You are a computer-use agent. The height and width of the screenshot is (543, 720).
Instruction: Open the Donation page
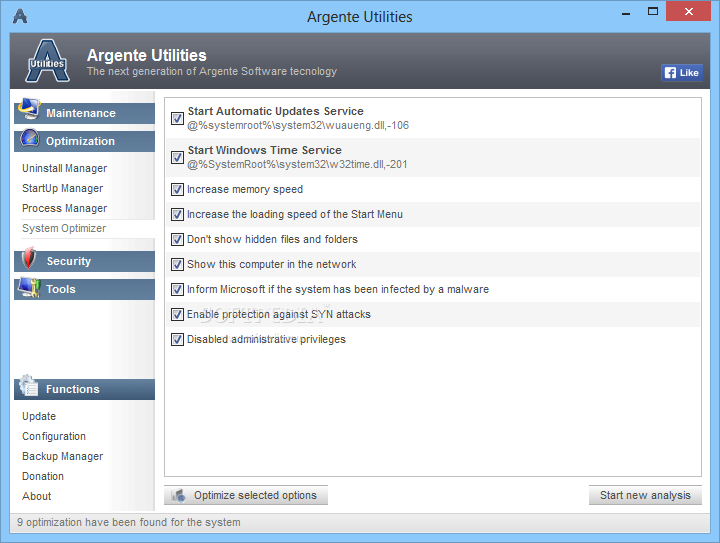click(43, 476)
